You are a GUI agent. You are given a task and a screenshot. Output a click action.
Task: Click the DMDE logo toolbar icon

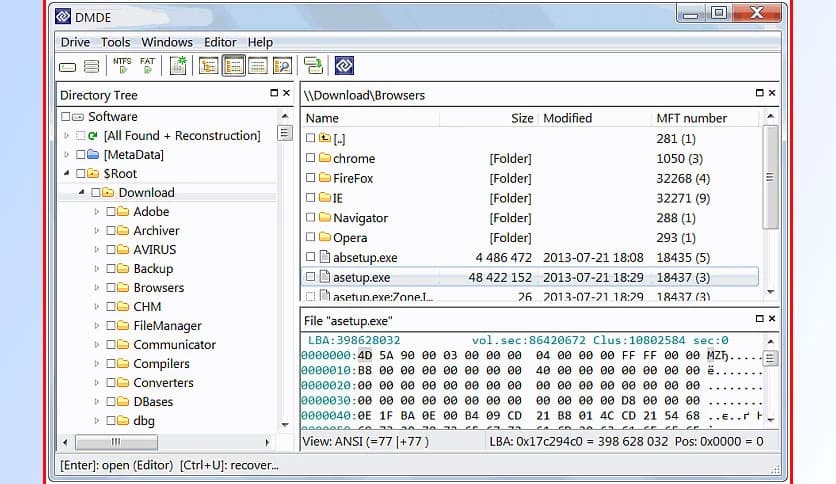[x=344, y=66]
